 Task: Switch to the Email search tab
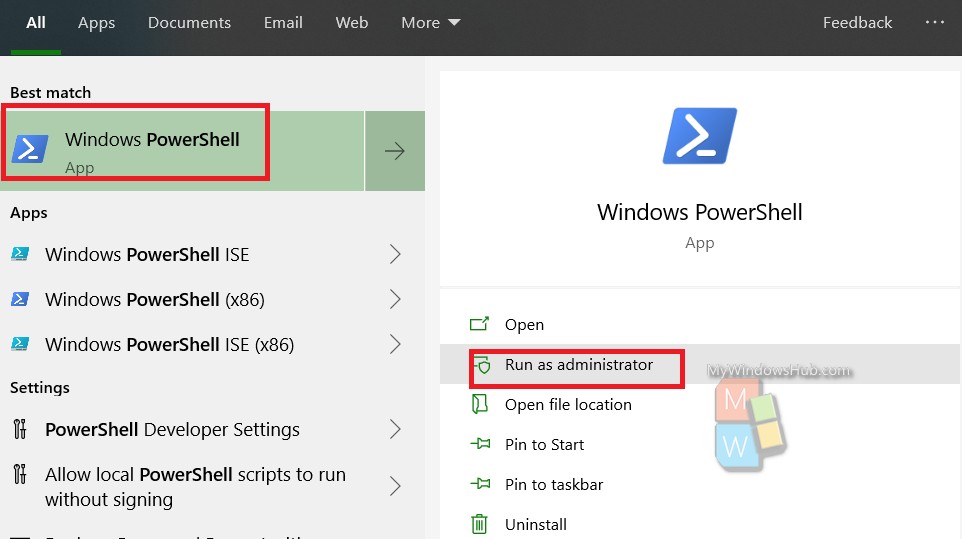(x=283, y=23)
